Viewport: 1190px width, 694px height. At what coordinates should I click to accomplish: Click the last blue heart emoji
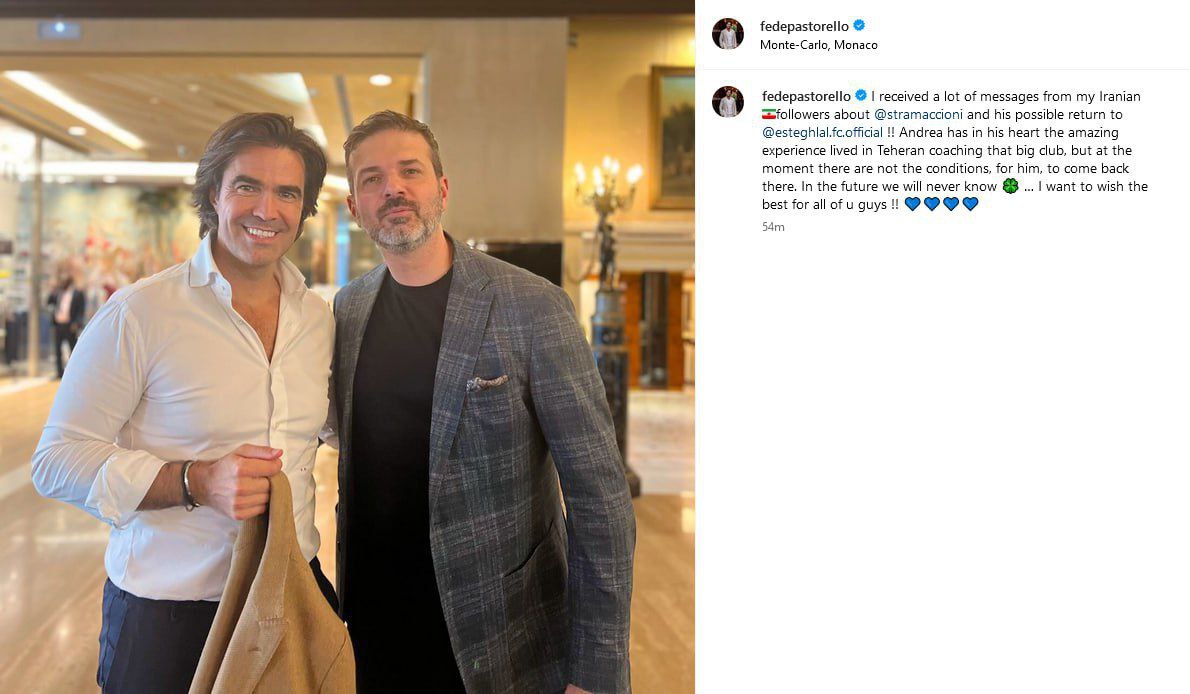pos(970,204)
